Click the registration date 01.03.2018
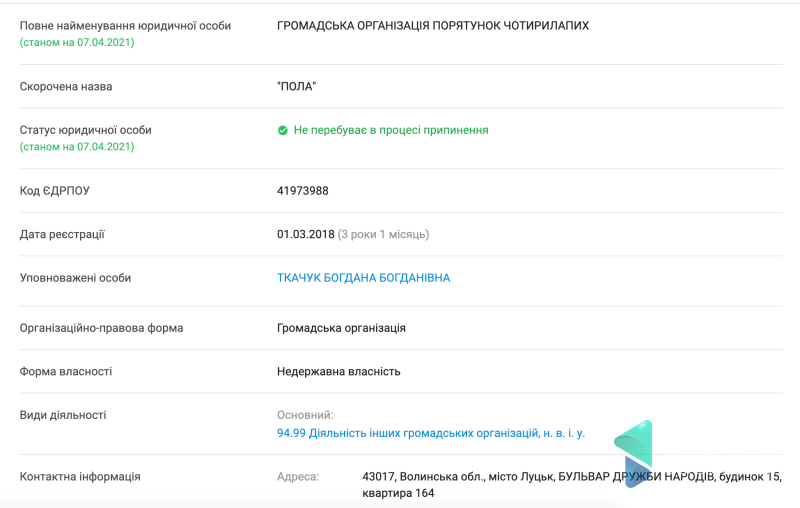800x508 pixels. pos(305,234)
